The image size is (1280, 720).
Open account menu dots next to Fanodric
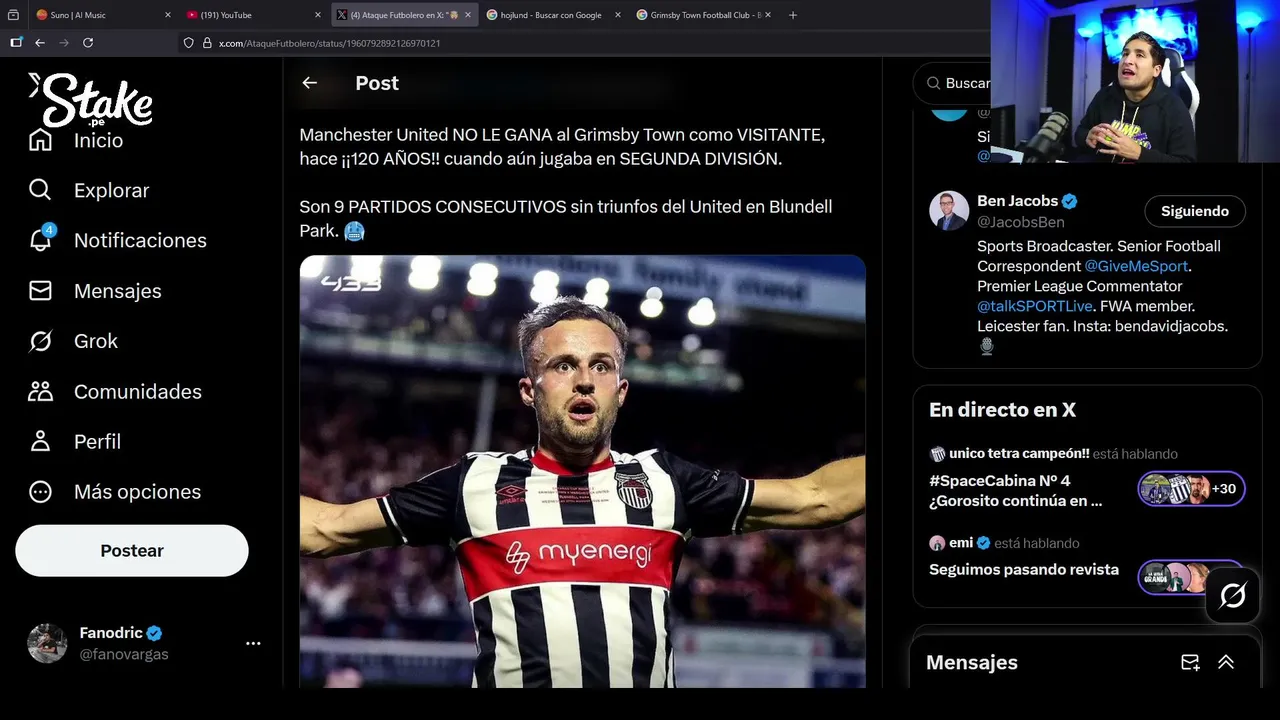tap(253, 643)
